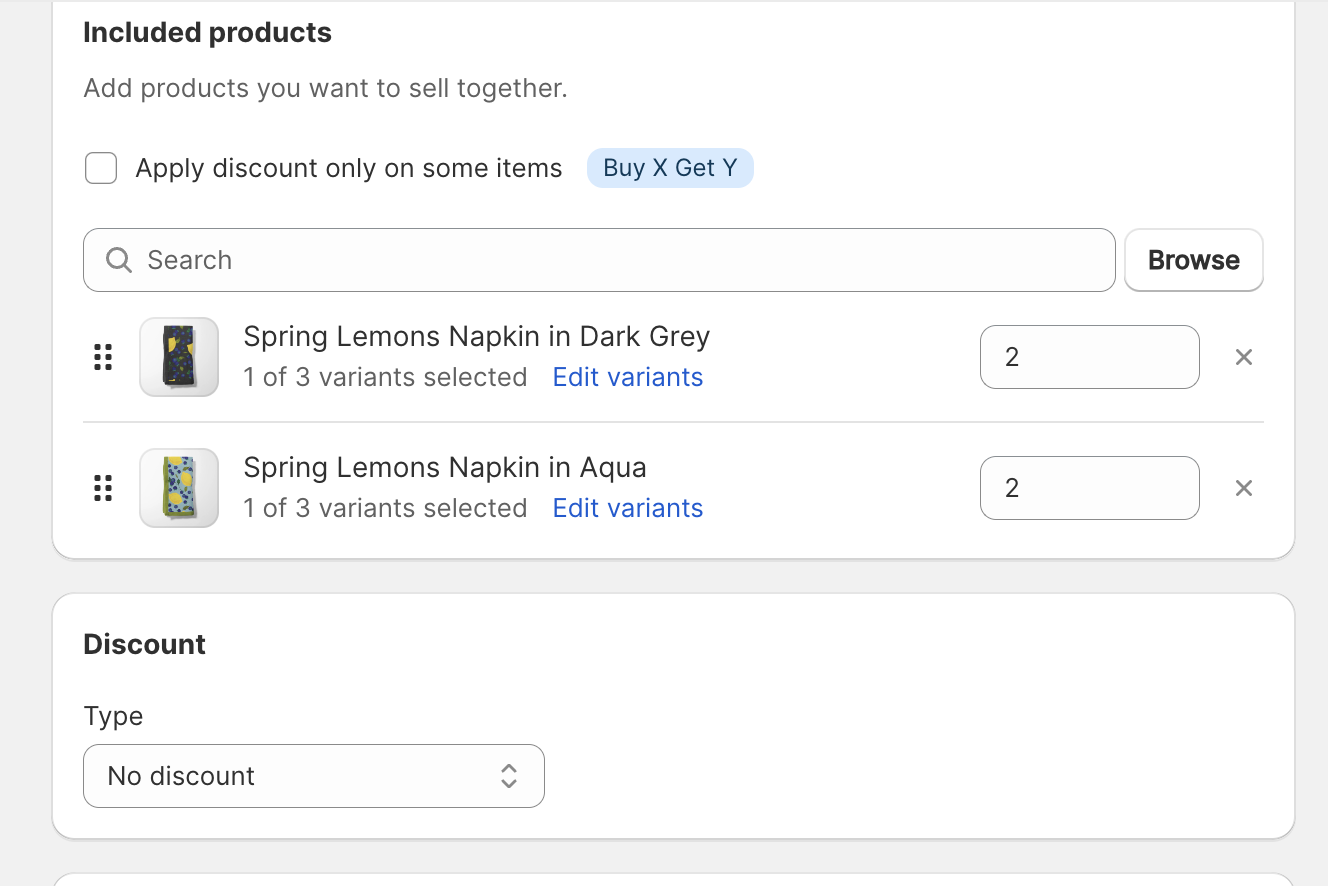
Task: Click the quantity field for Aqua napkin
Action: pyautogui.click(x=1089, y=488)
